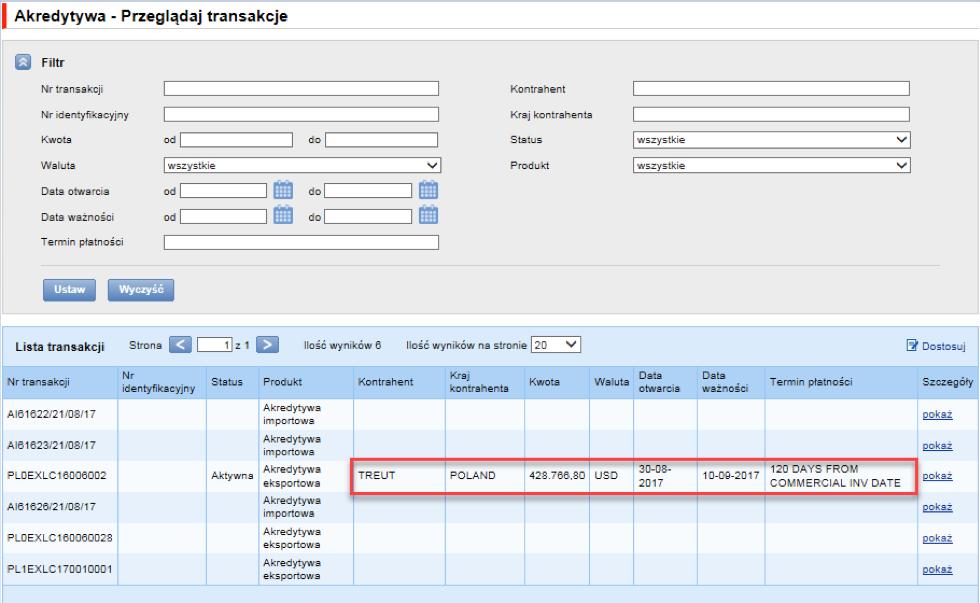Click the page number field in Strona
The image size is (980, 603).
tap(215, 345)
